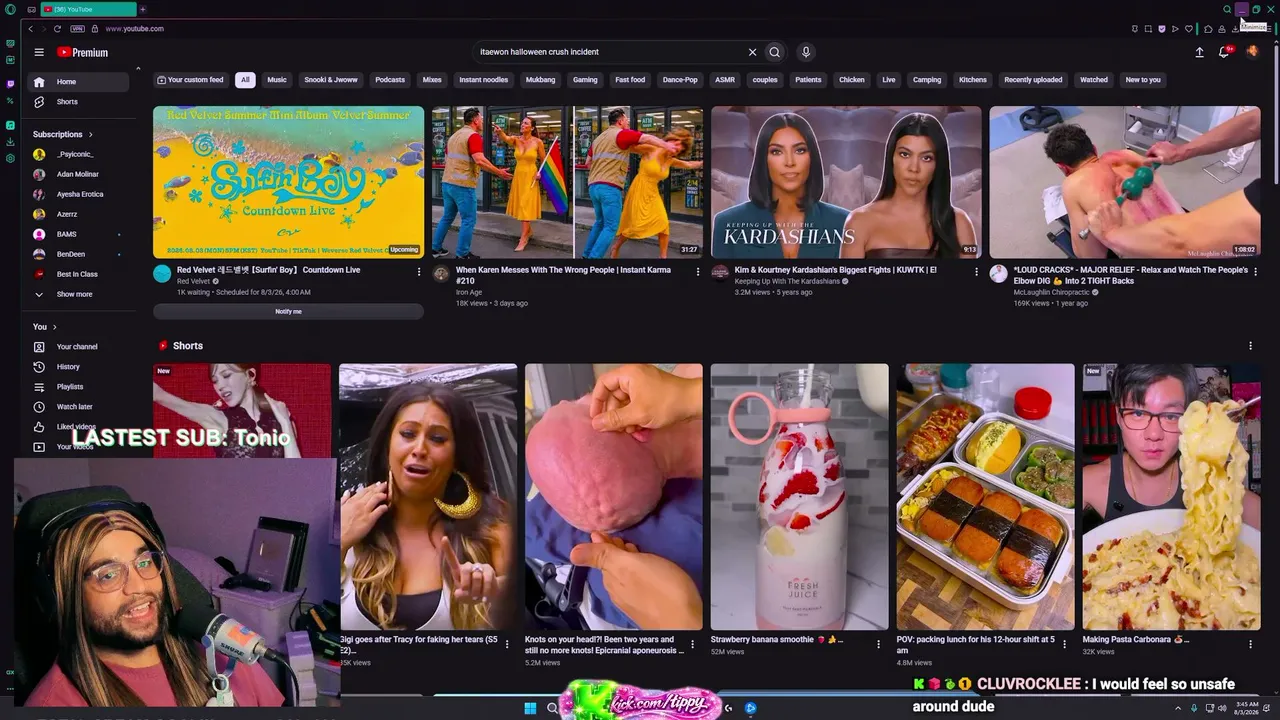Expand the You section header
Screen dimensions: 1280x720
(x=45, y=327)
